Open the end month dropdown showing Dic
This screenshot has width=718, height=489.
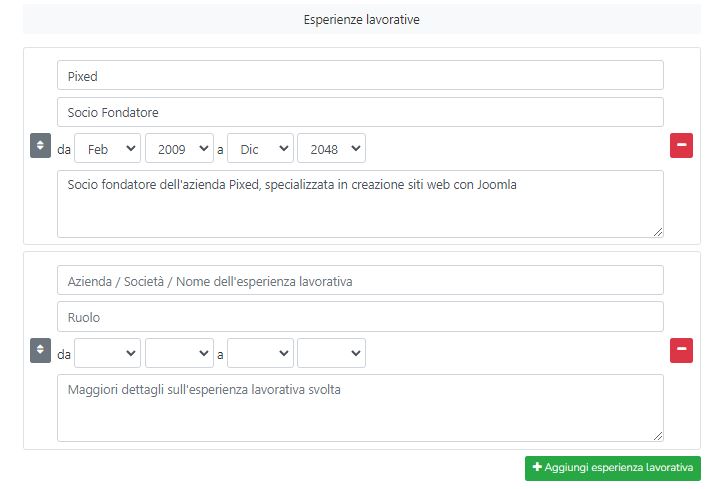pos(261,148)
